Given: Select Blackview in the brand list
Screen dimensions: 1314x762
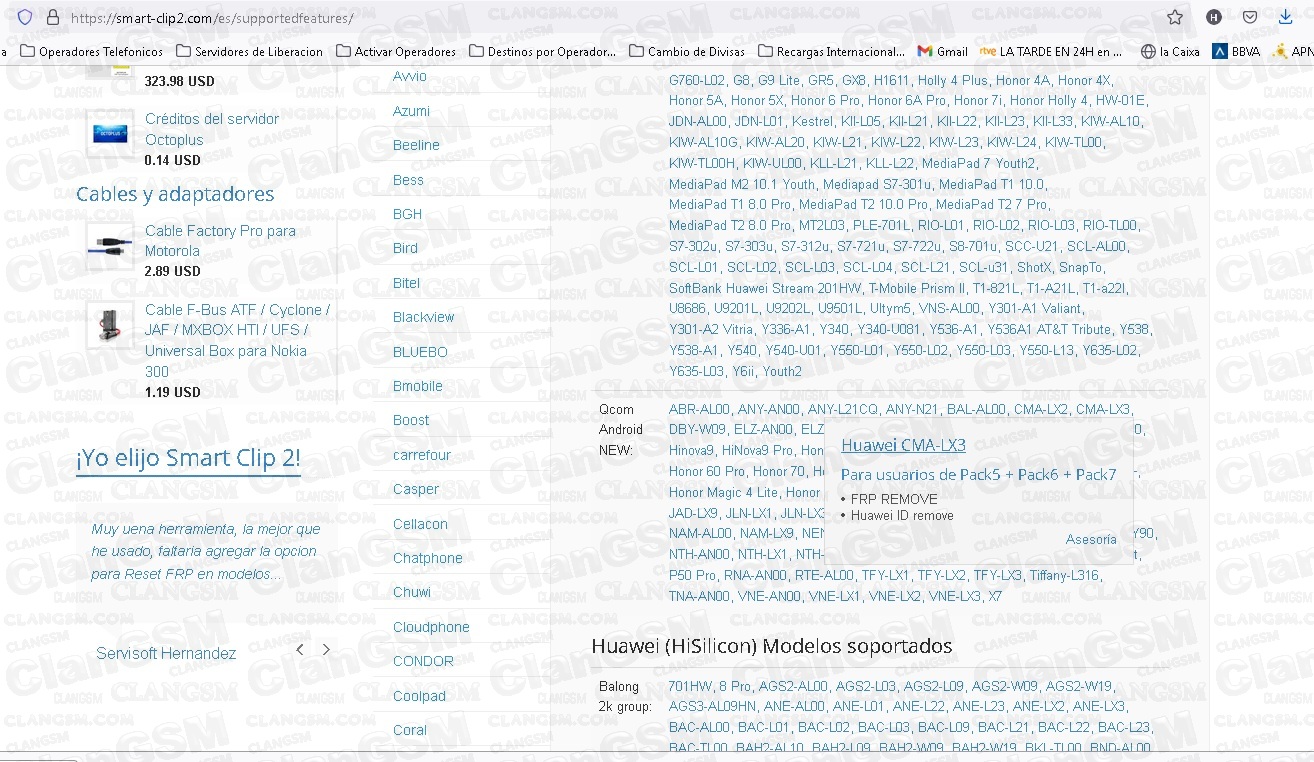Looking at the screenshot, I should 423,317.
